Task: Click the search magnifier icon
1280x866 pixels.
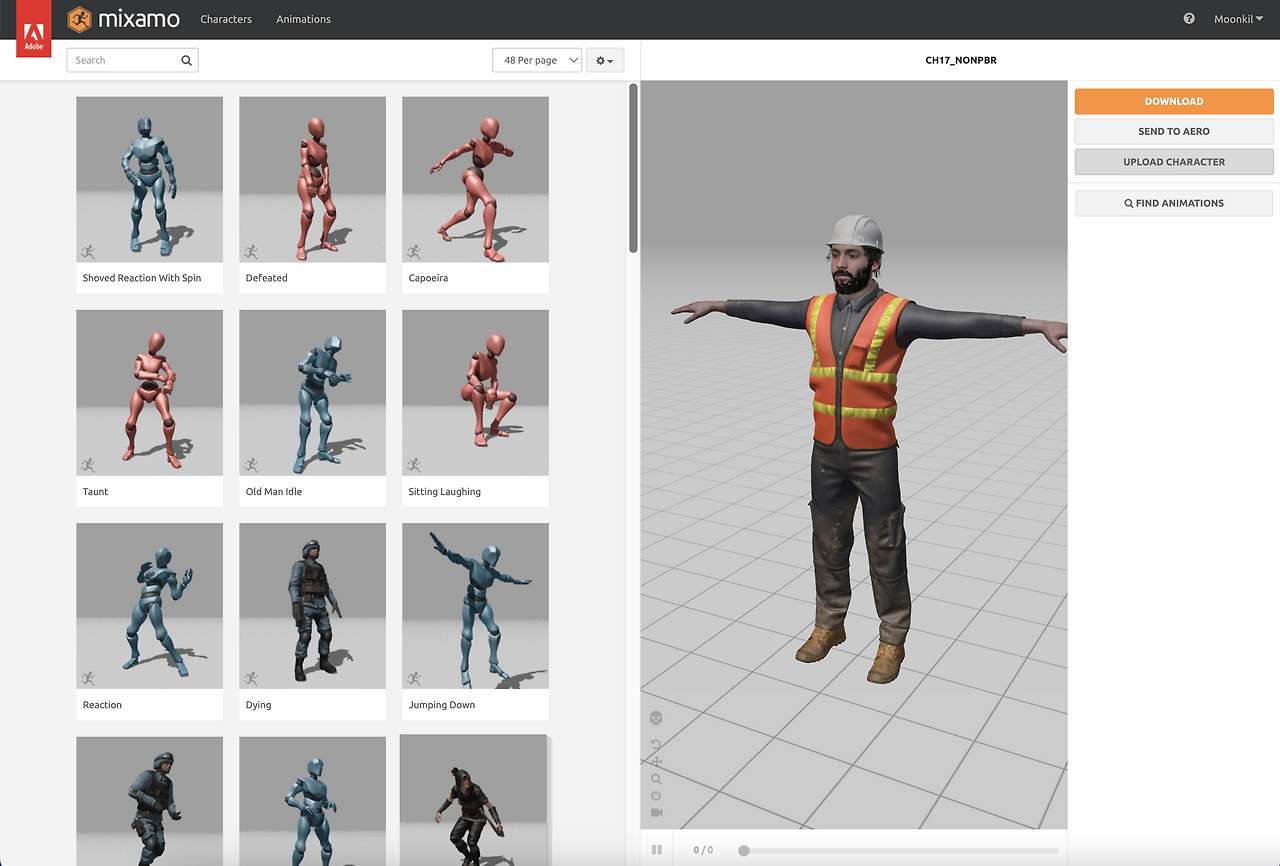Action: click(x=186, y=60)
